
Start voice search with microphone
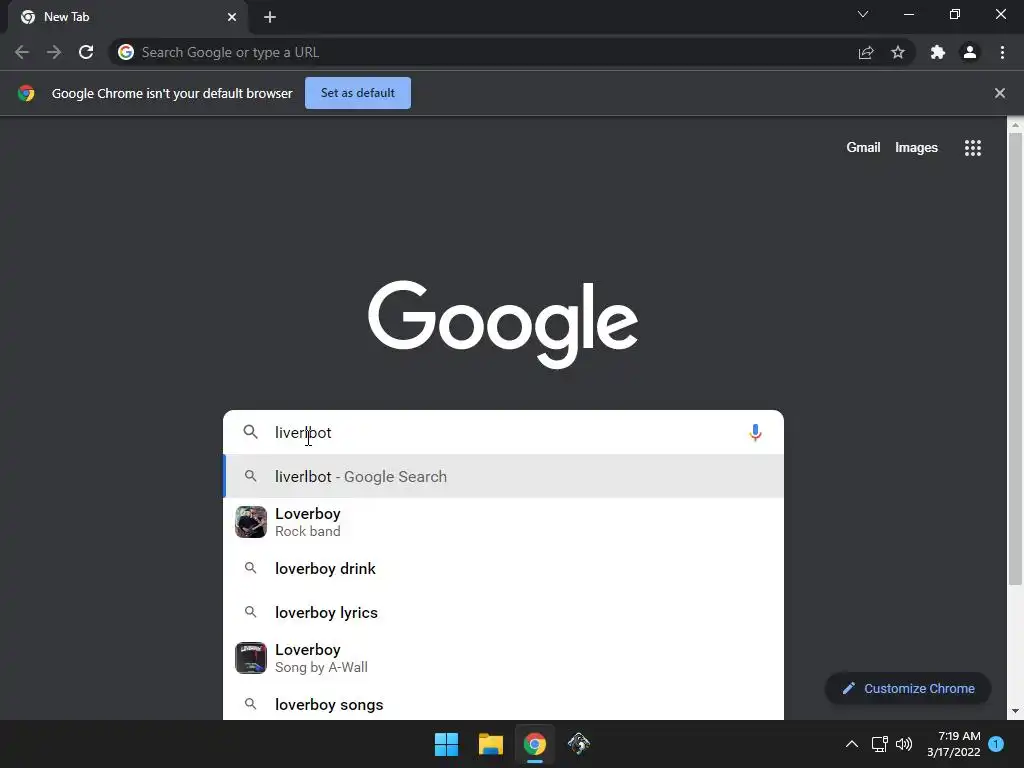pos(755,432)
